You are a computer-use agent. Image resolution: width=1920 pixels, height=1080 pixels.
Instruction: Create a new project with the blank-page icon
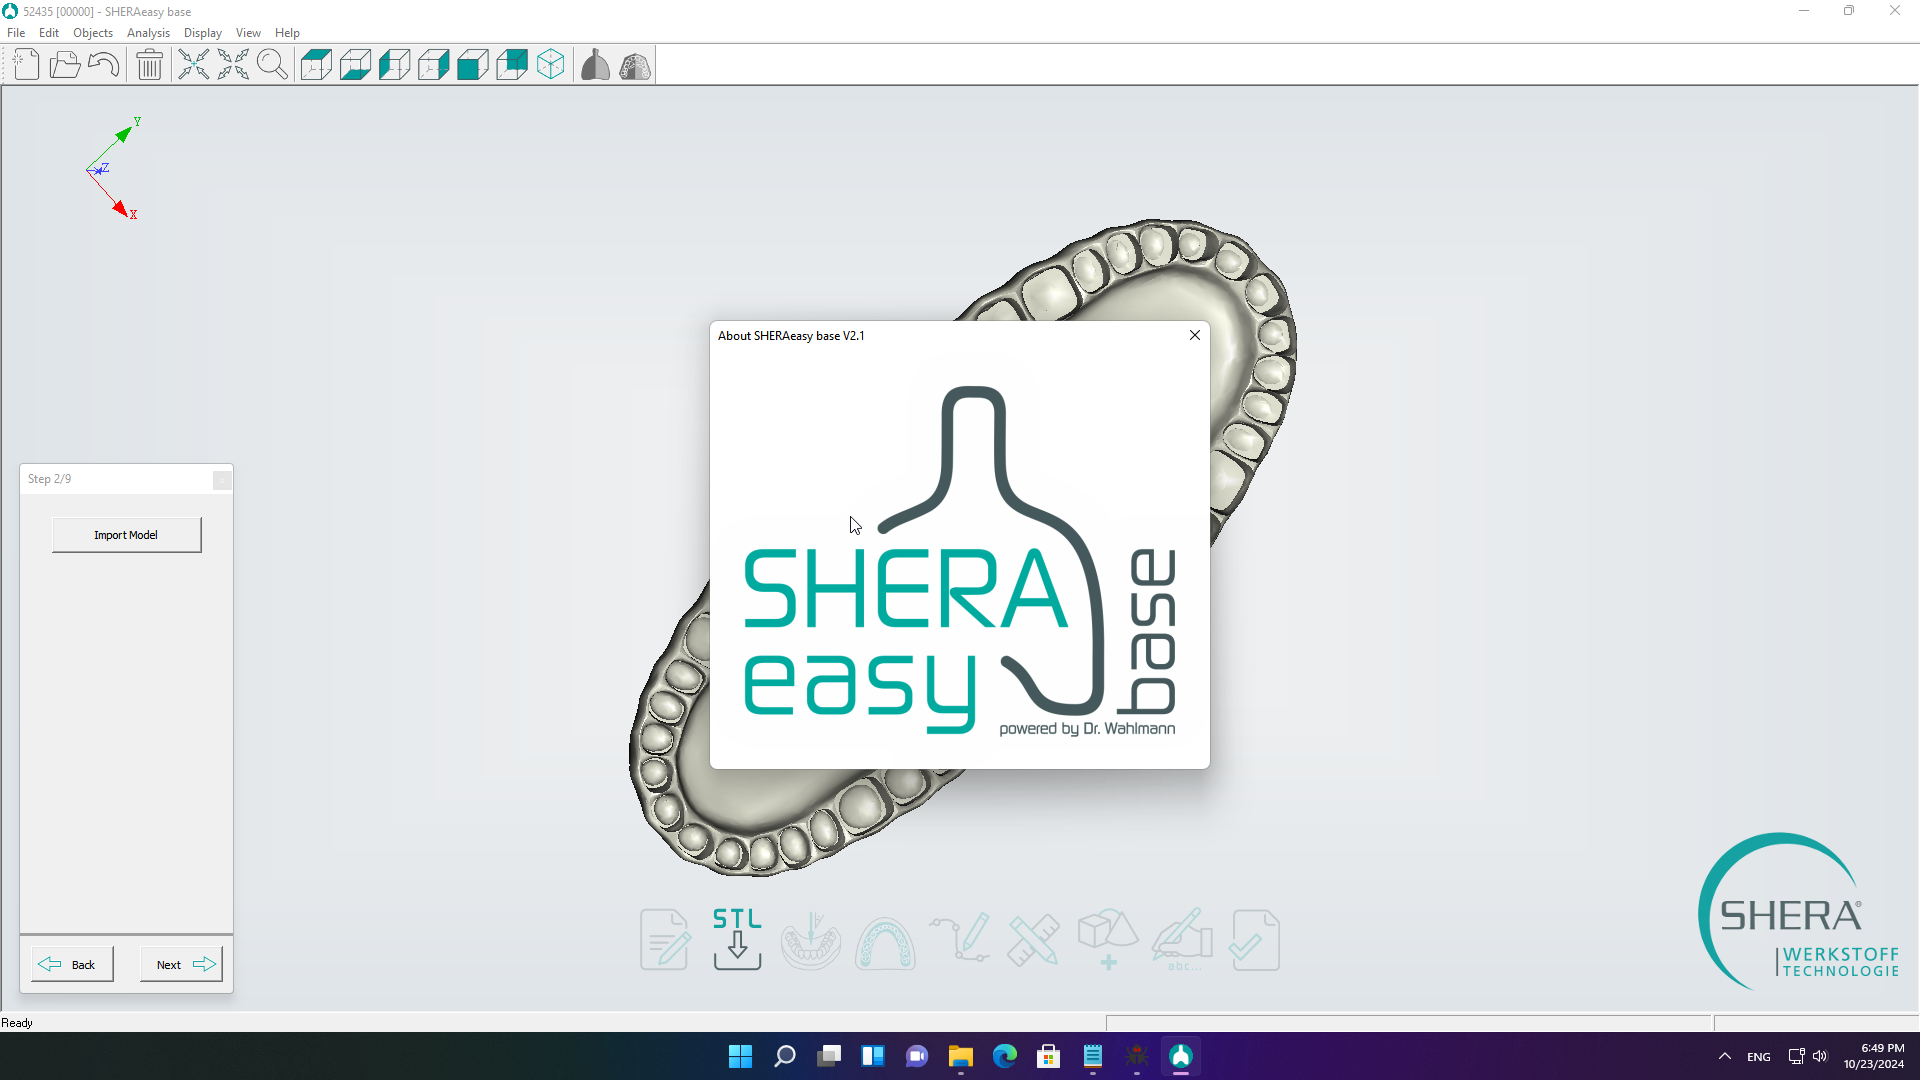tap(26, 65)
